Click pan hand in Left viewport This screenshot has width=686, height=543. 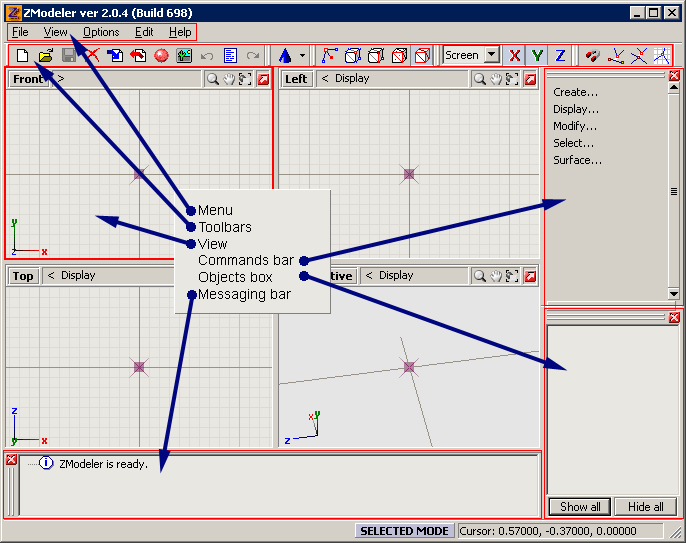point(496,79)
